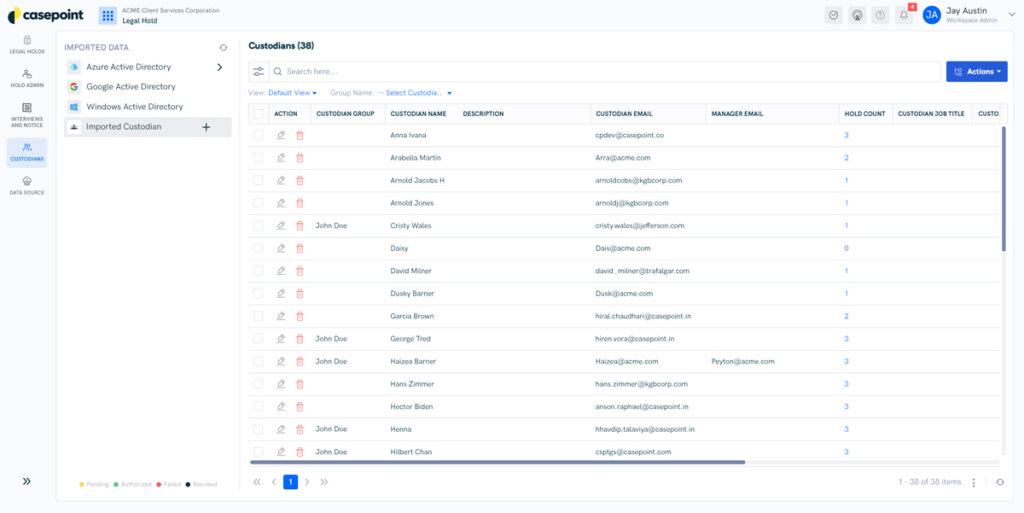Image resolution: width=1024 pixels, height=513 pixels.
Task: Go to the next page arrow
Action: 307,482
